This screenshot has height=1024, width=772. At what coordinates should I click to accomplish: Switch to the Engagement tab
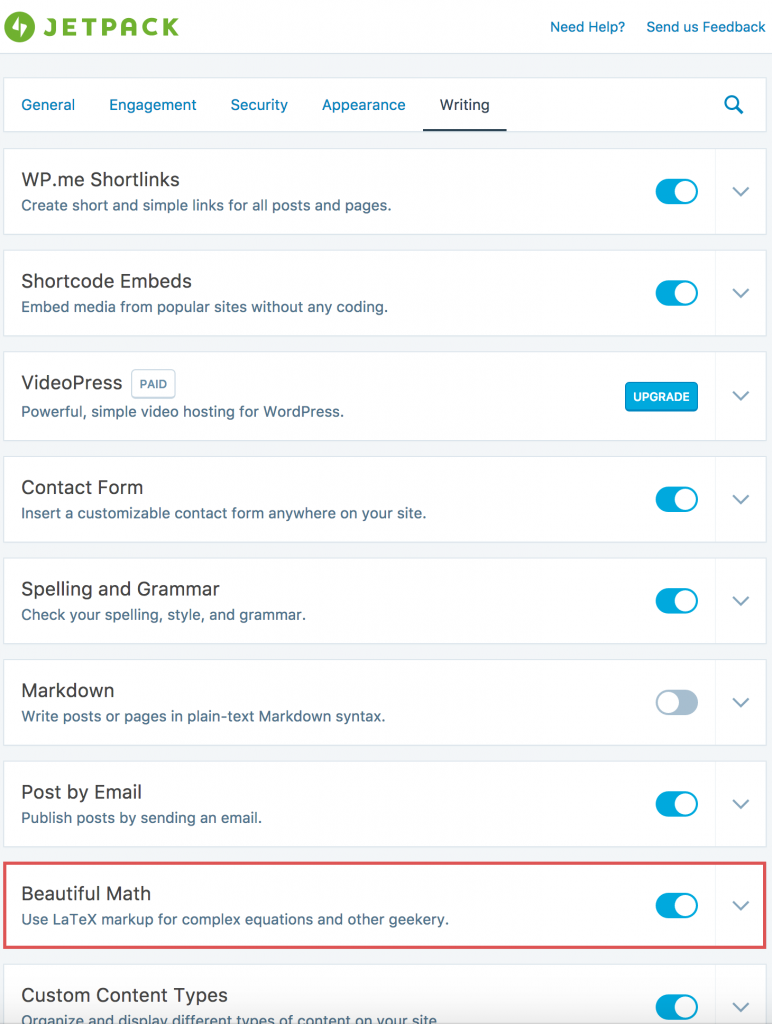[x=153, y=105]
